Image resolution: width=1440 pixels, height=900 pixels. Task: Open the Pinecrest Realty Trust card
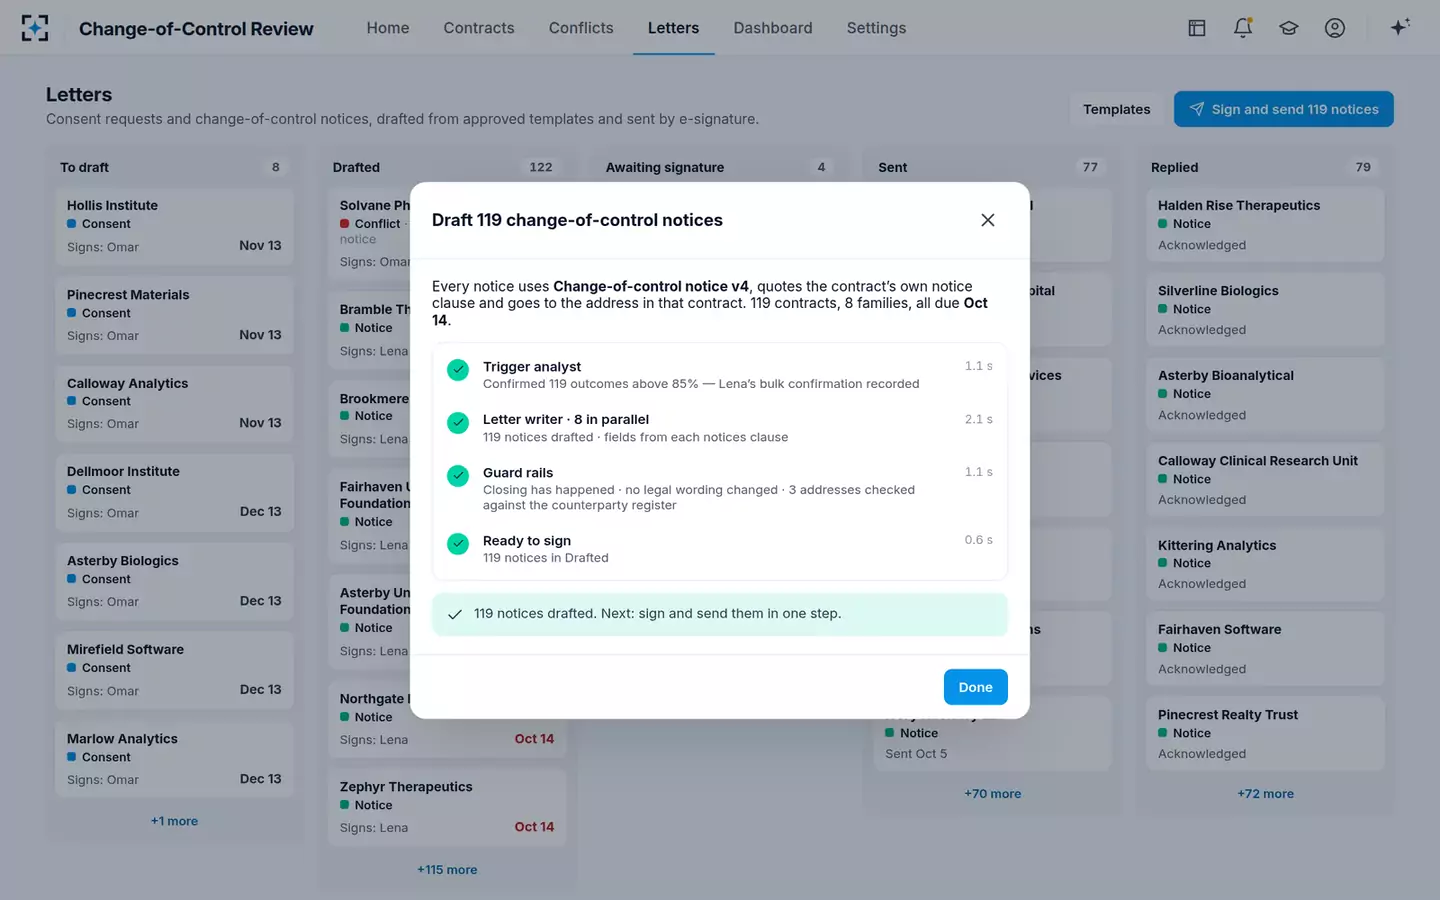(1265, 734)
